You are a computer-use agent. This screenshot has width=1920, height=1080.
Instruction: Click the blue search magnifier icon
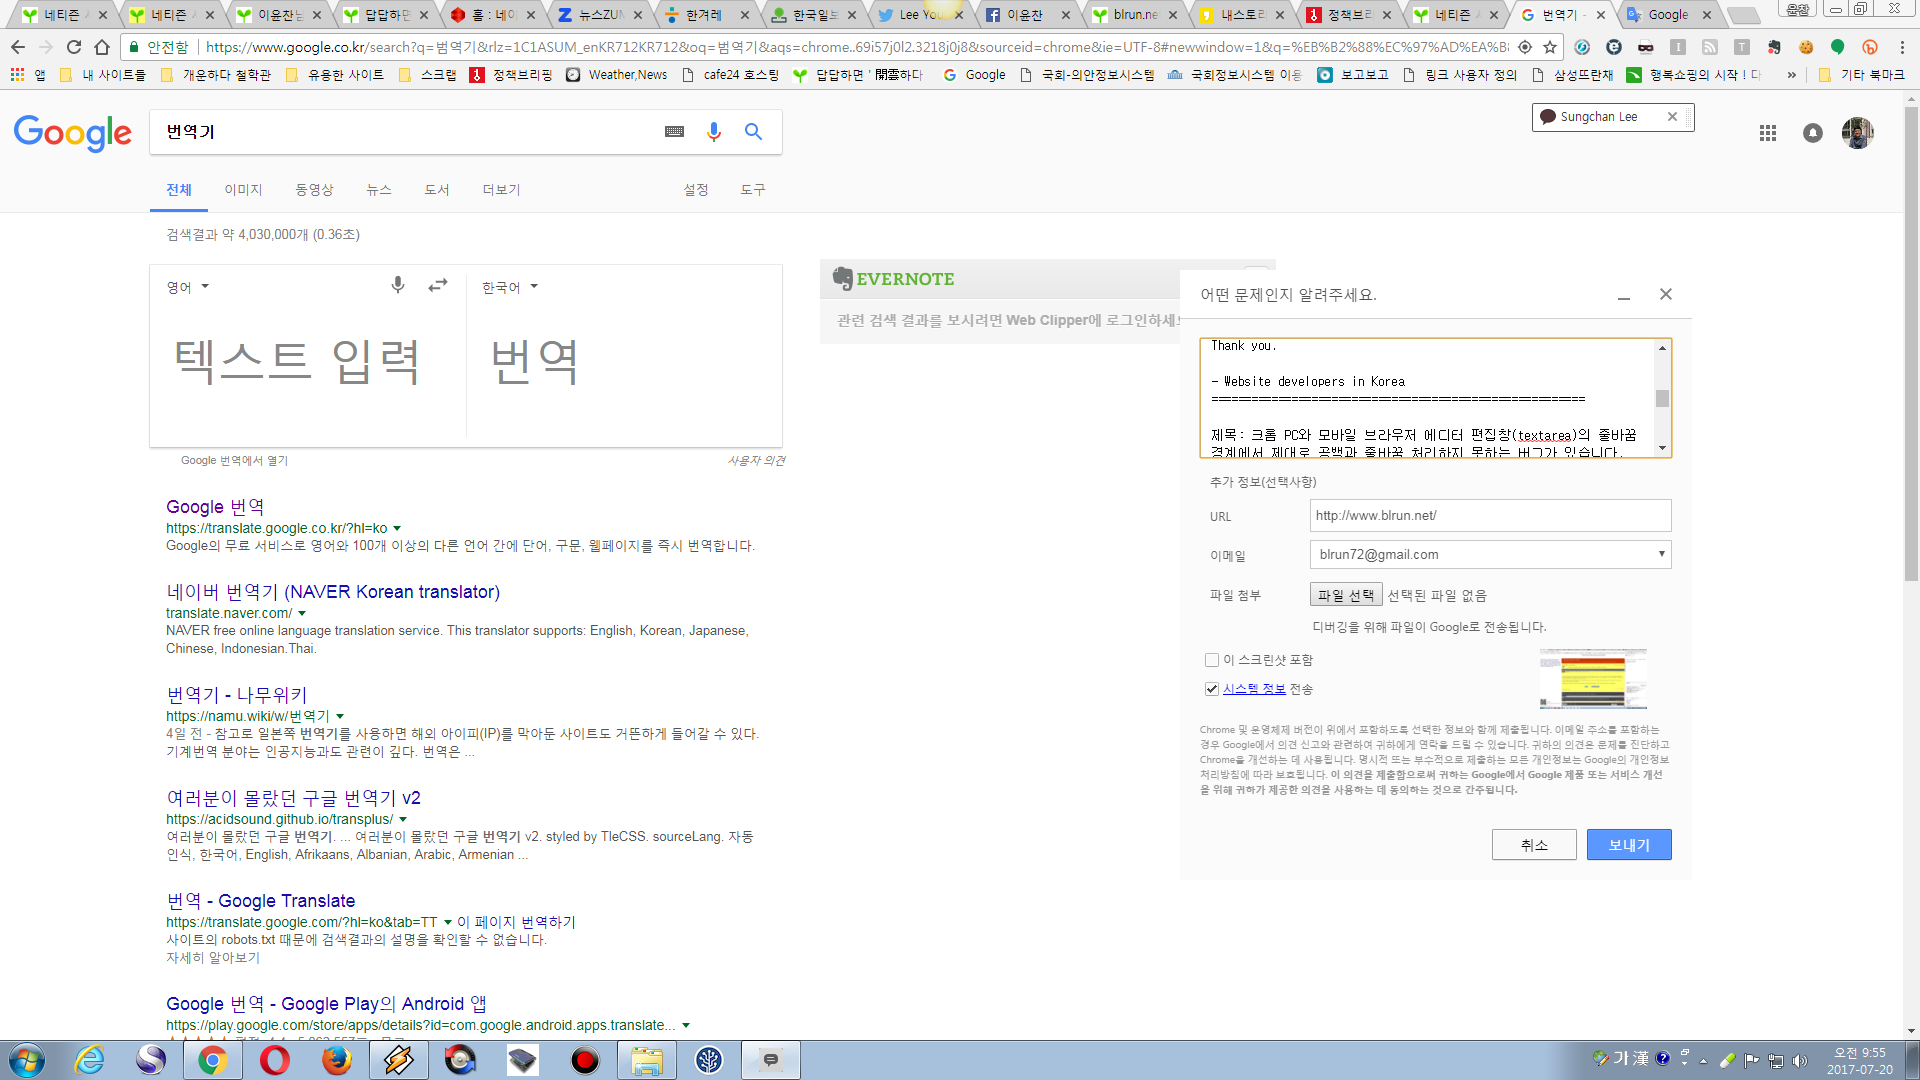pyautogui.click(x=753, y=131)
